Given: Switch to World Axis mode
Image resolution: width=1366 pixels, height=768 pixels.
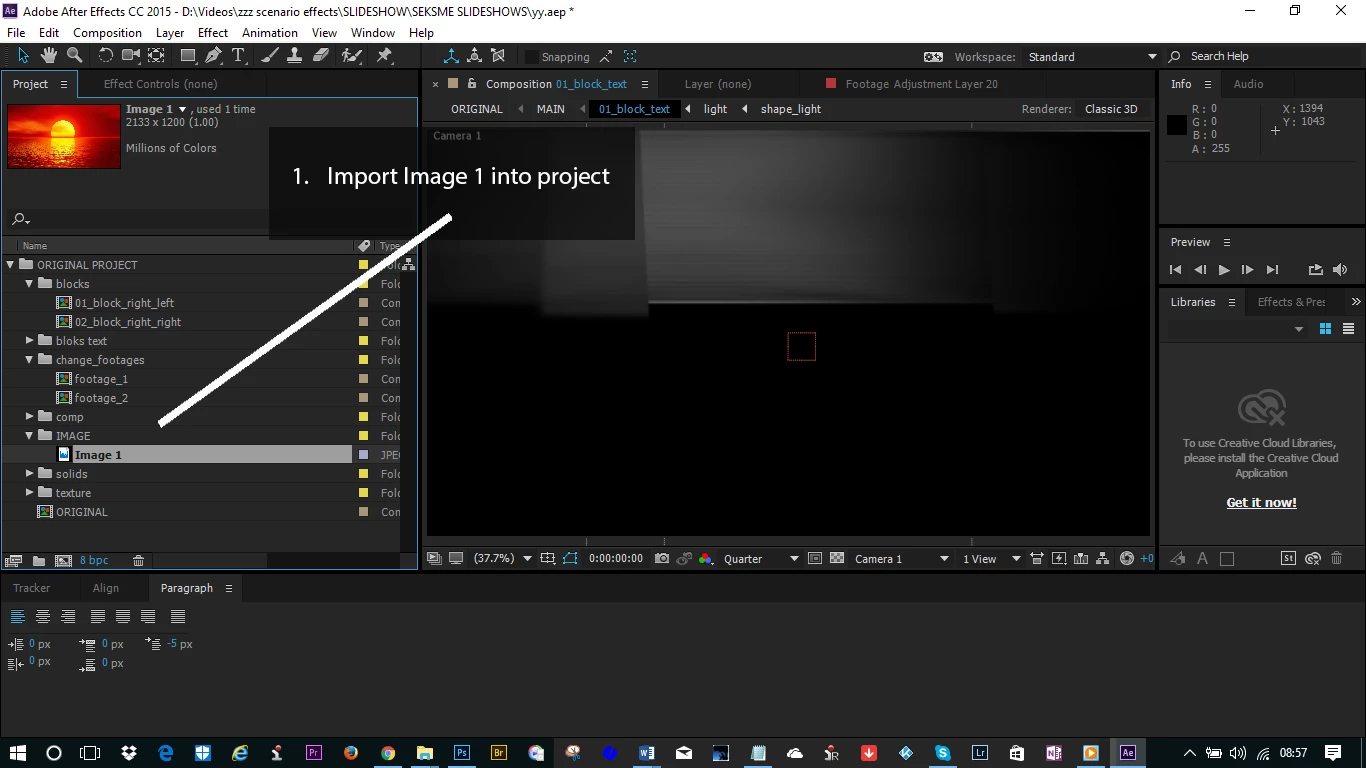Looking at the screenshot, I should click(x=475, y=56).
